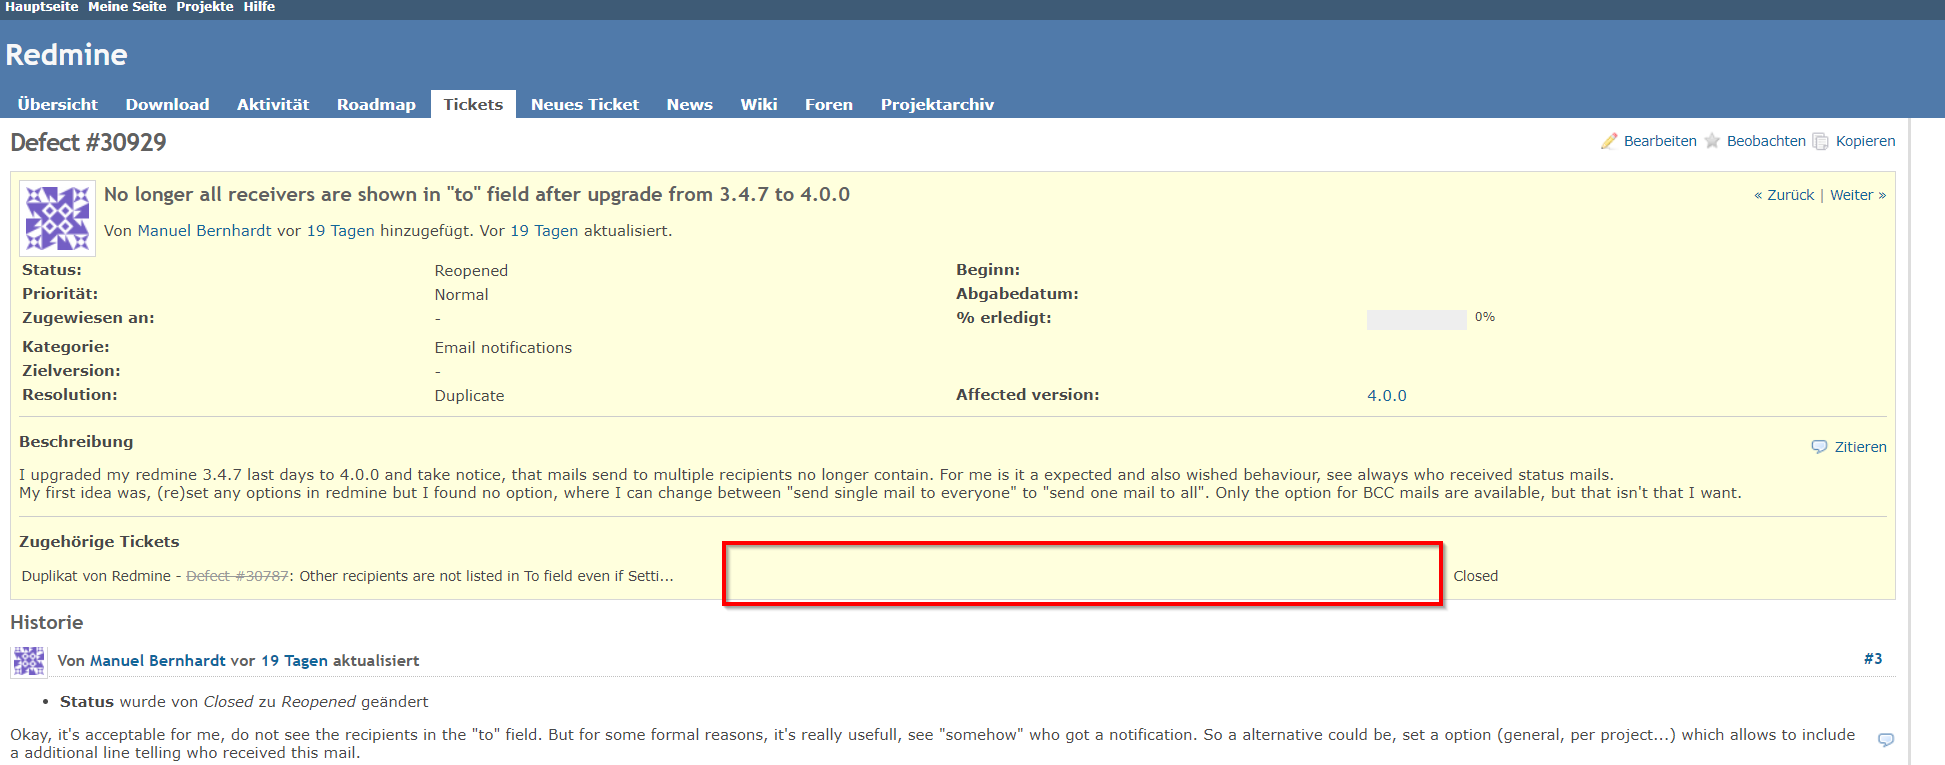This screenshot has height=765, width=1945.
Task: Open the Neues Ticket tab
Action: pyautogui.click(x=585, y=104)
